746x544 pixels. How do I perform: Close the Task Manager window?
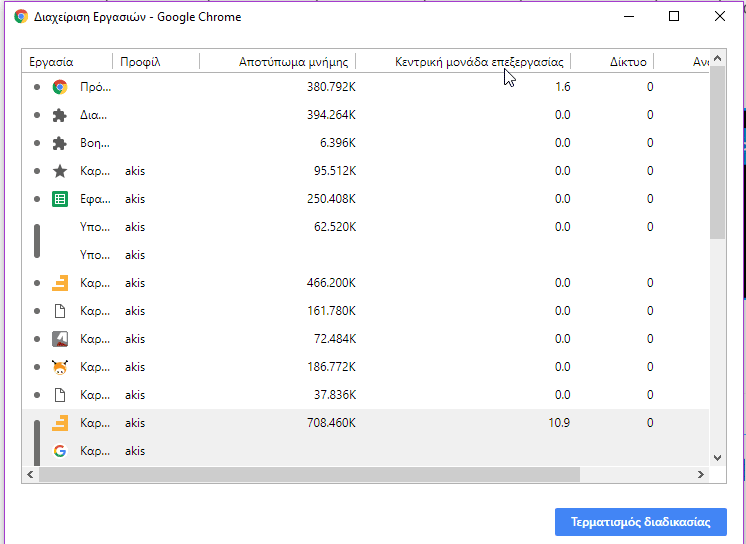coord(720,17)
